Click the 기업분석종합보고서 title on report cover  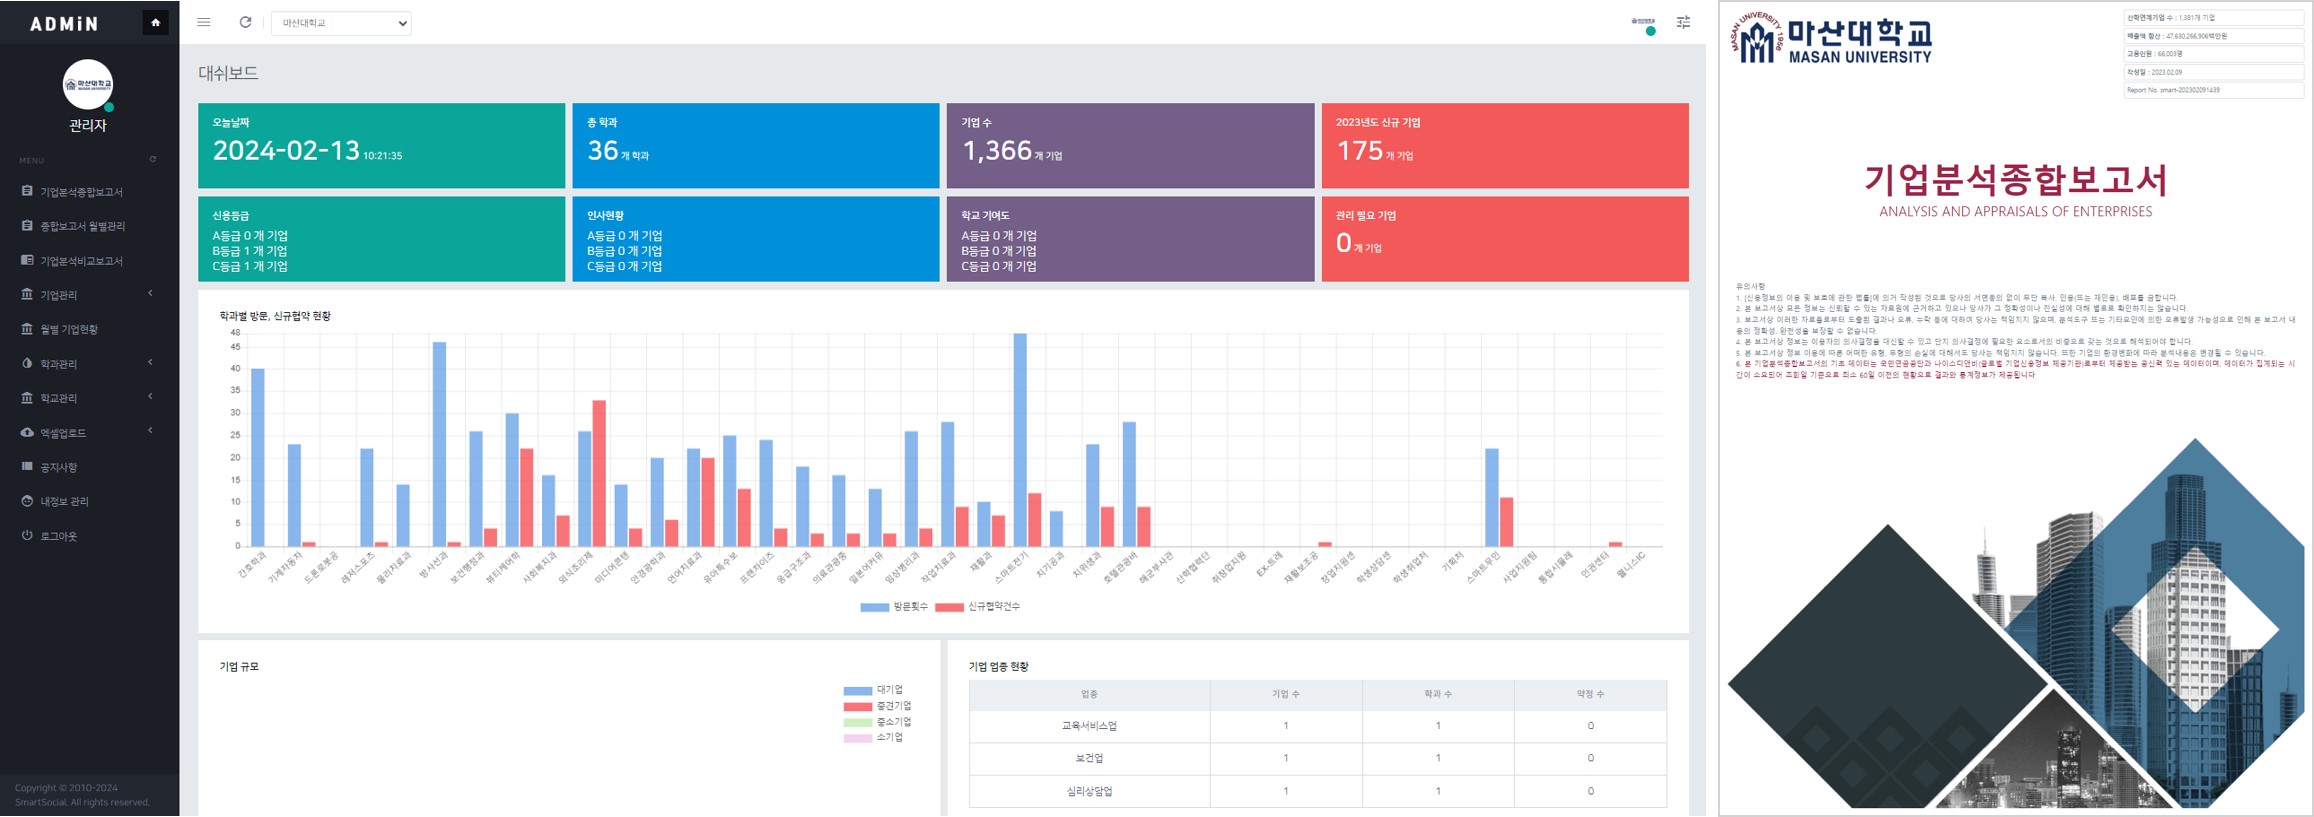point(2015,181)
